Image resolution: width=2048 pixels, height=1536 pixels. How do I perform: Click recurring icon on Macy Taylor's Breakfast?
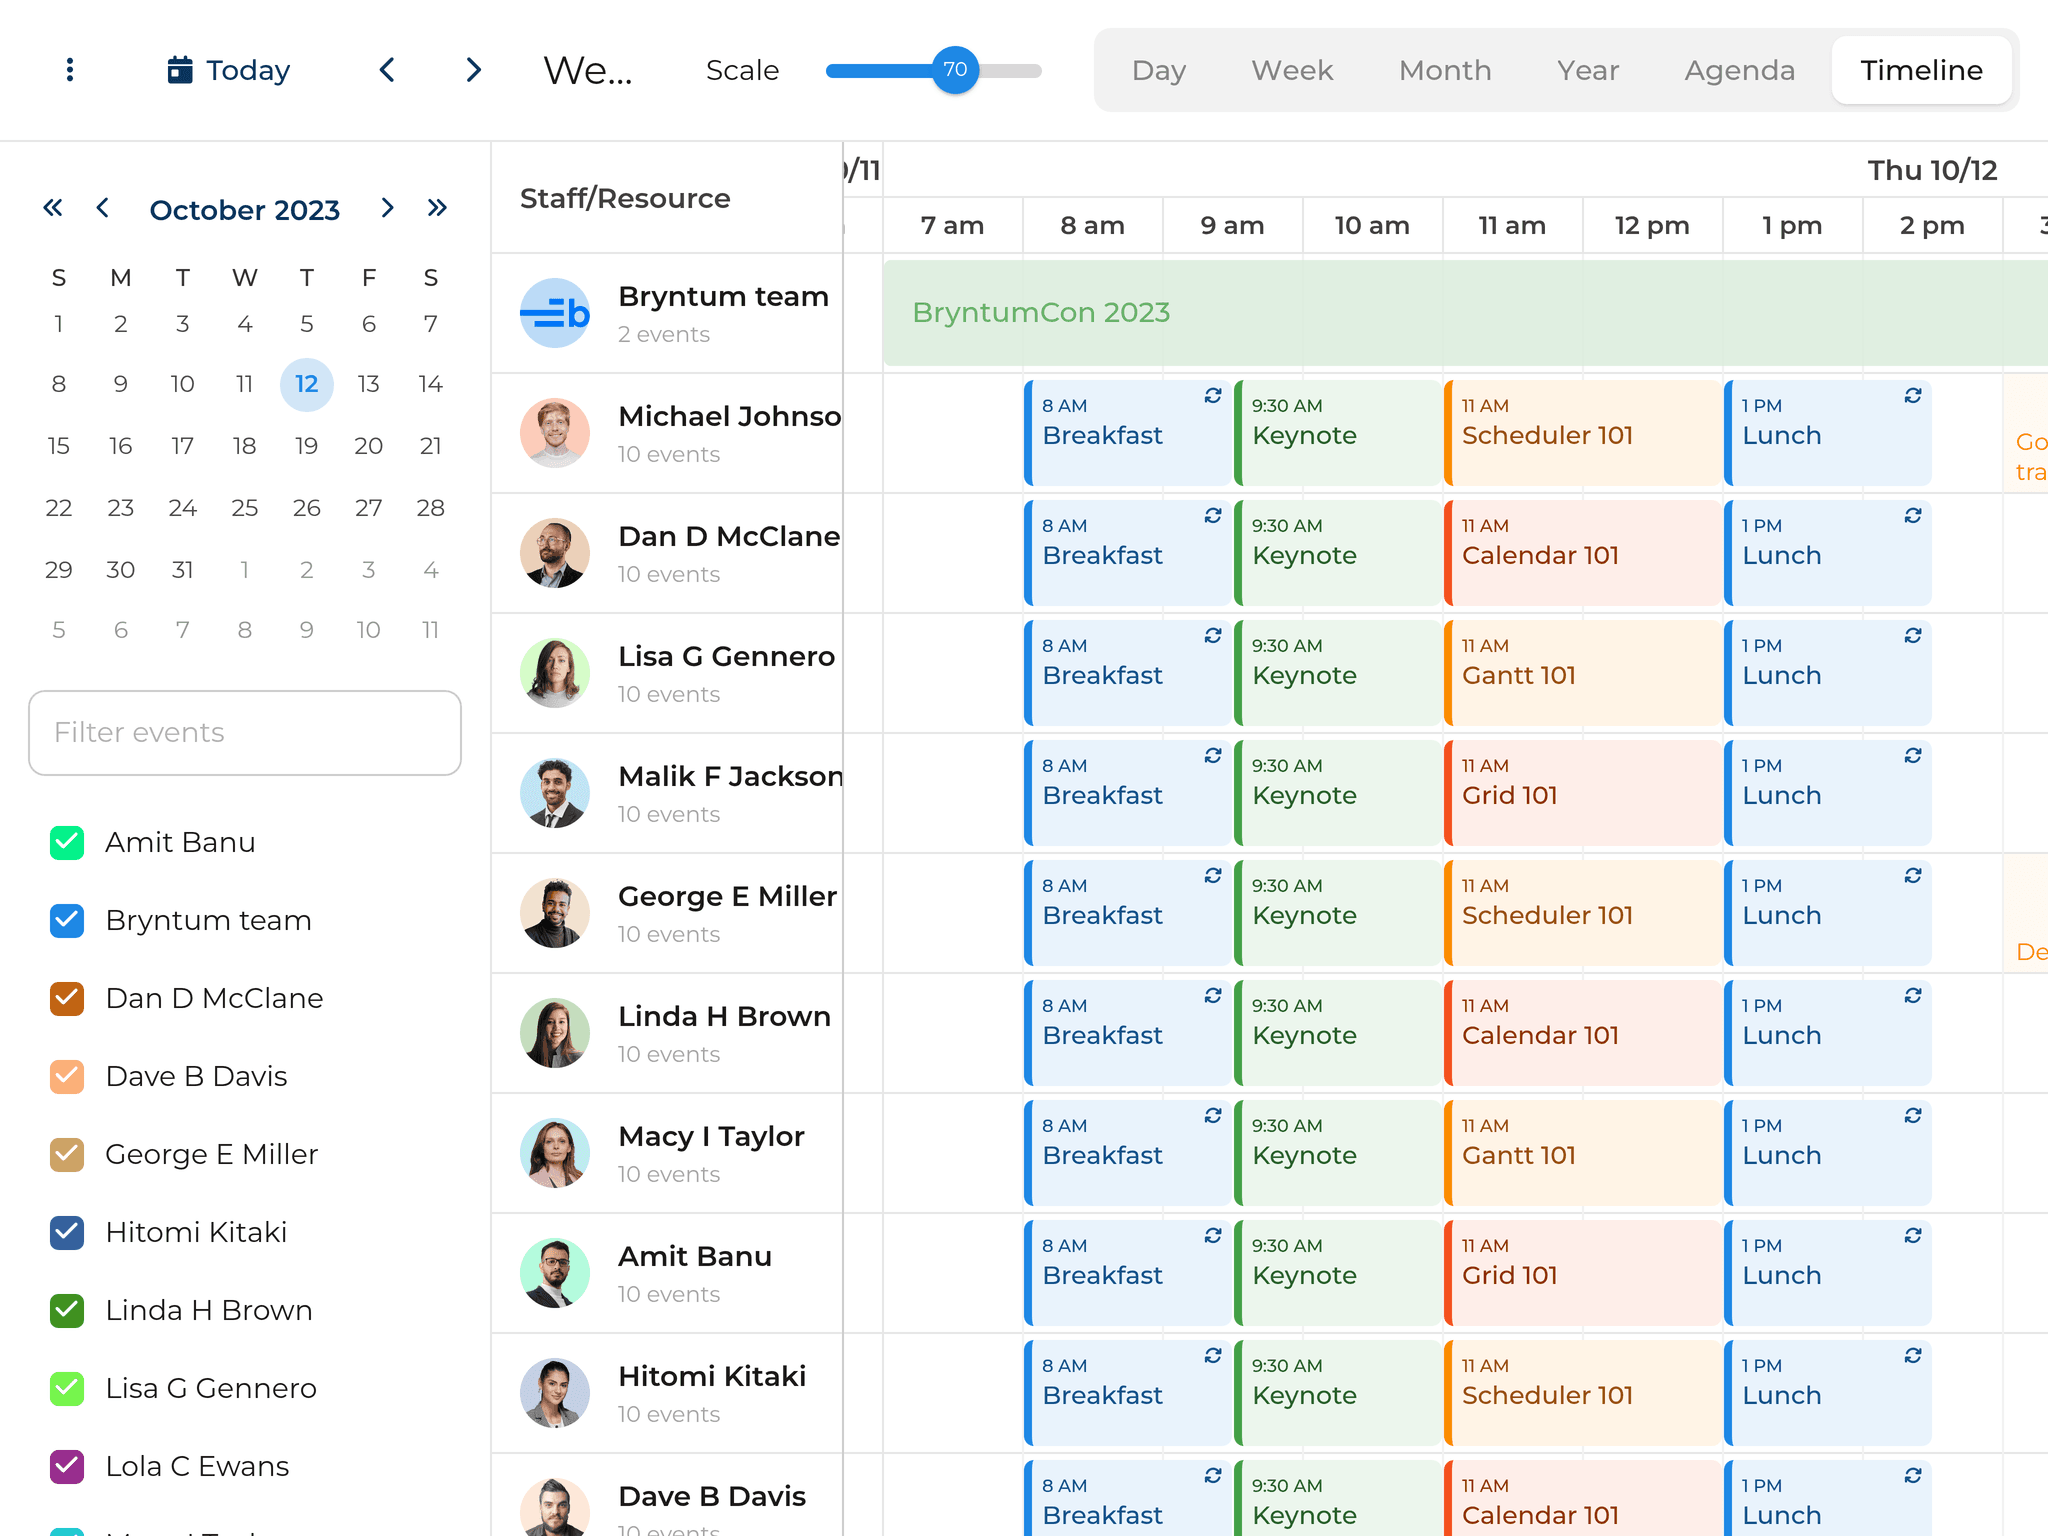(1213, 1116)
